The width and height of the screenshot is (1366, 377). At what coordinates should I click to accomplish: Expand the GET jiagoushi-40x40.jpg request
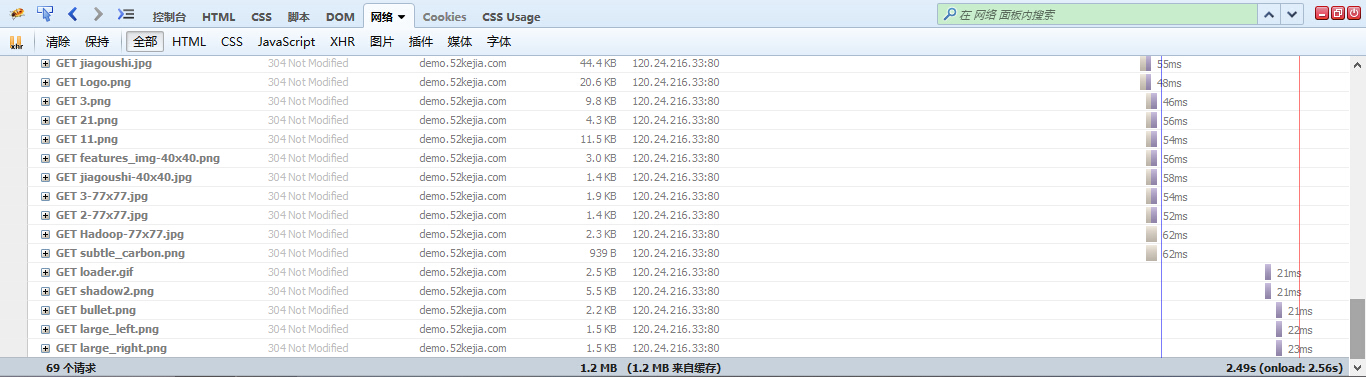pos(45,177)
